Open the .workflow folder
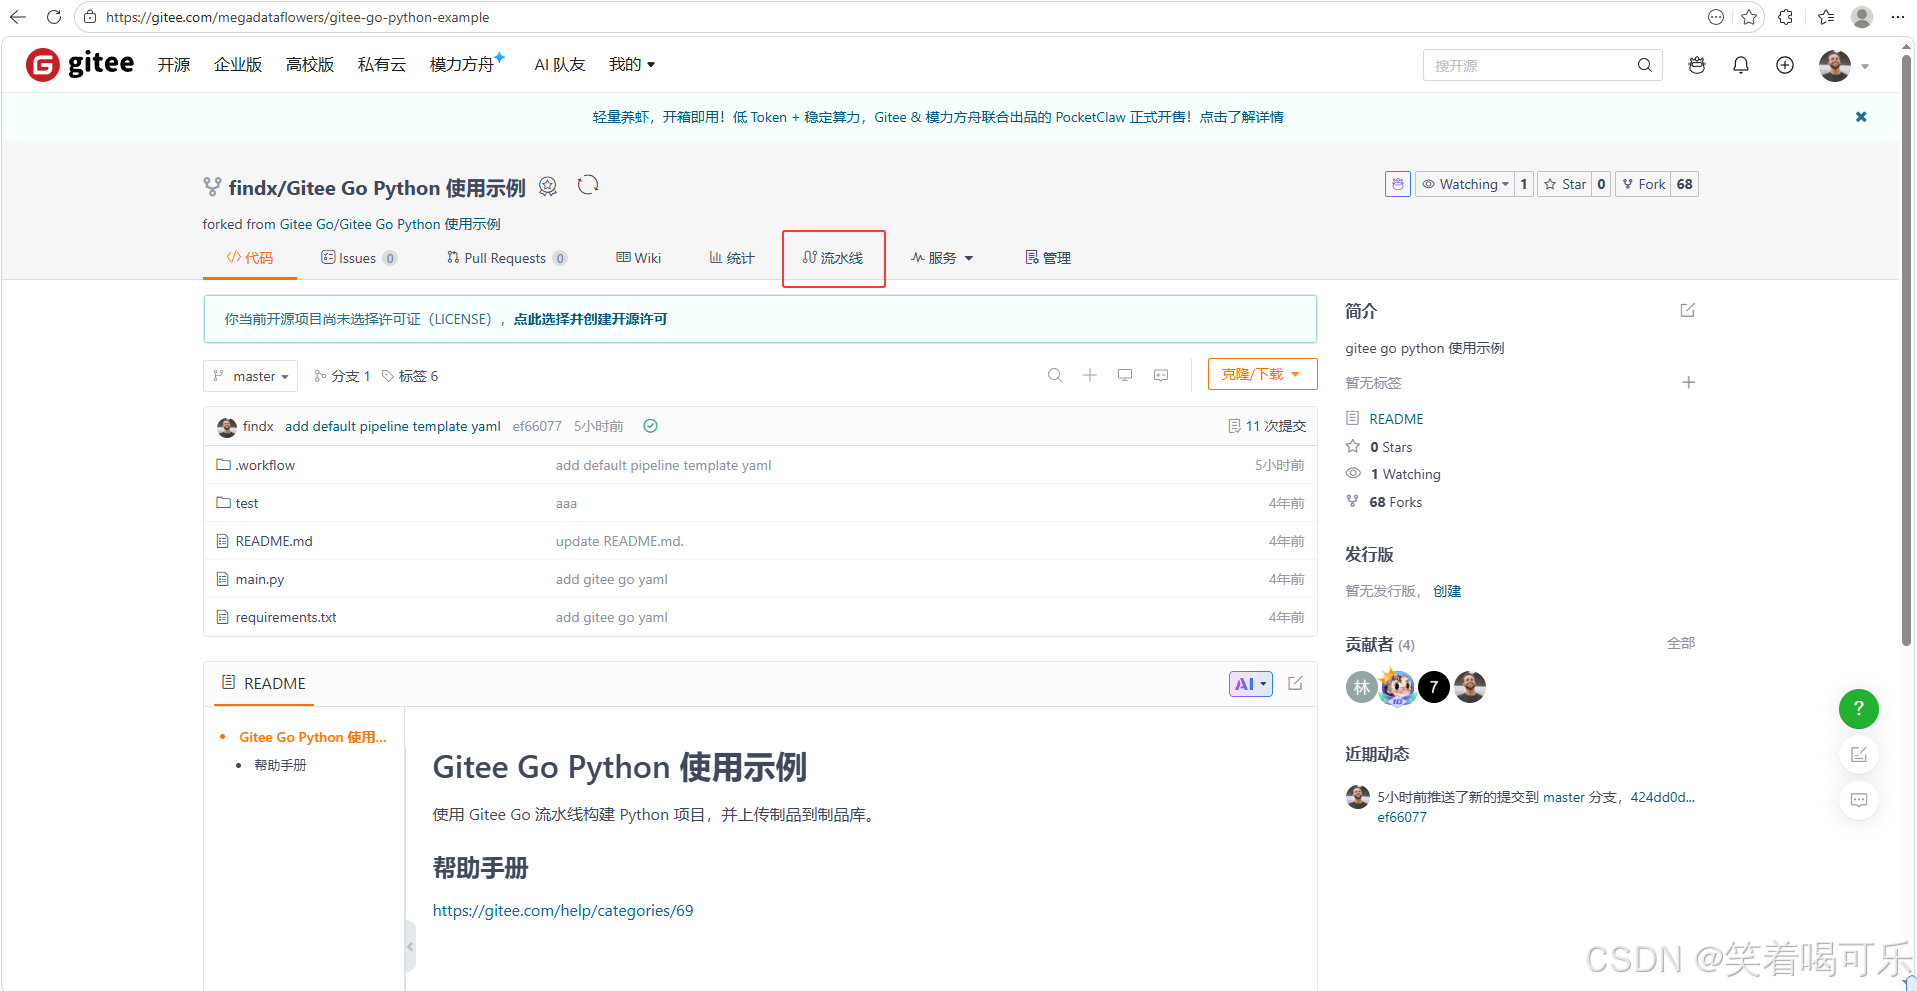1917x991 pixels. click(x=264, y=465)
